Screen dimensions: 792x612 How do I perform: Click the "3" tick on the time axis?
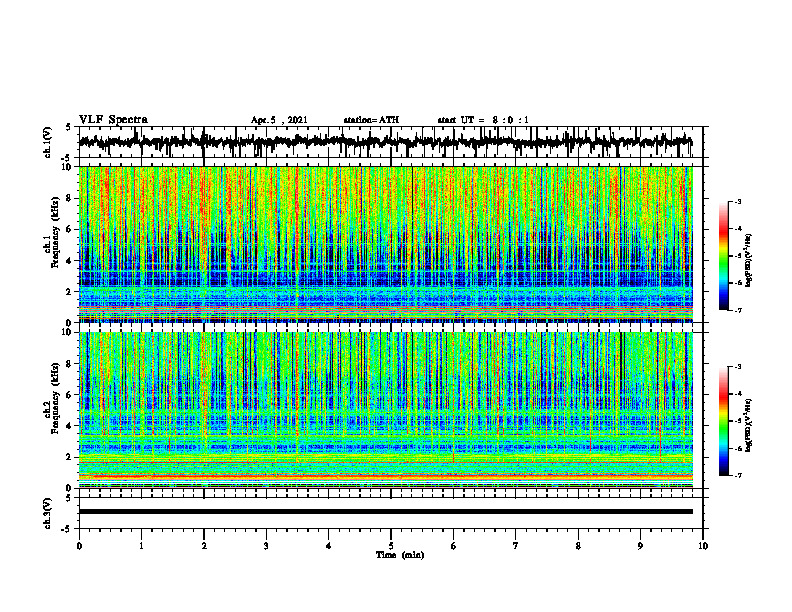click(266, 546)
